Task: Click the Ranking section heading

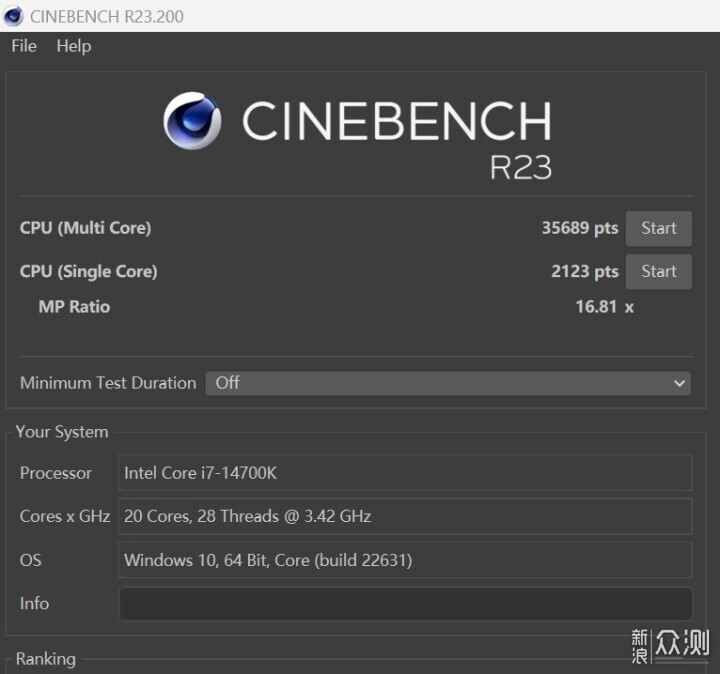Action: point(46,659)
